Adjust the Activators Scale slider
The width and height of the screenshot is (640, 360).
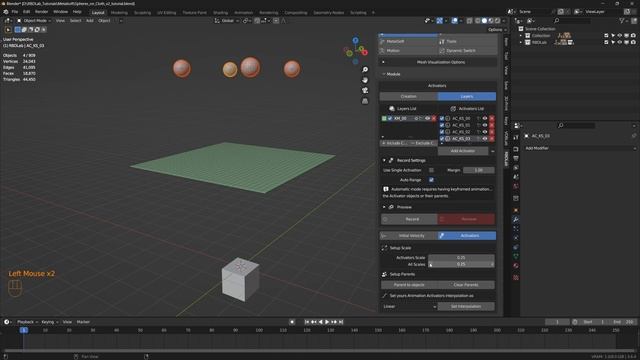point(461,258)
